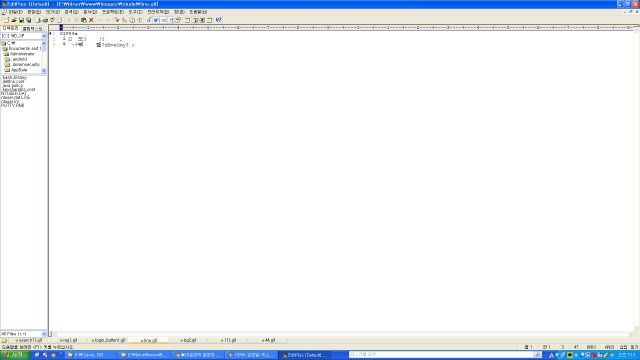
Task: Click the directory tree scroll-down arrow
Action: 44,71
